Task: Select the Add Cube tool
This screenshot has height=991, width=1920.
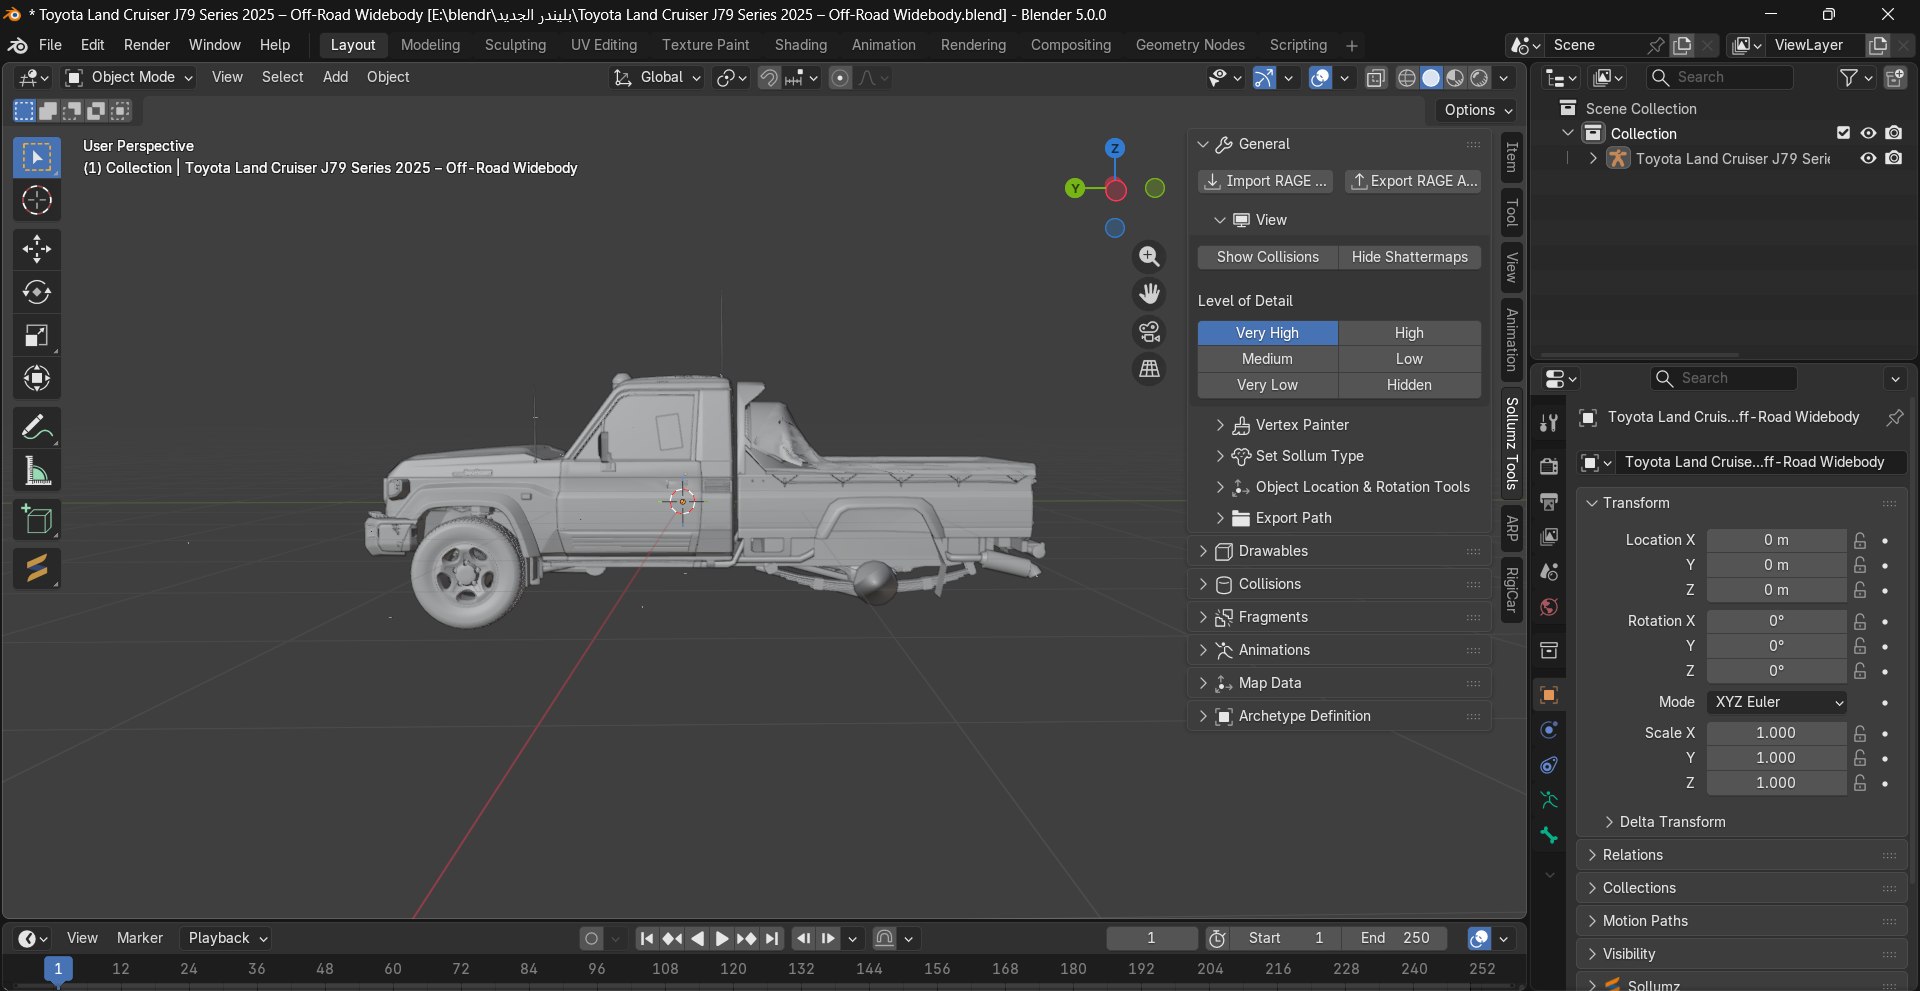Action: [37, 519]
